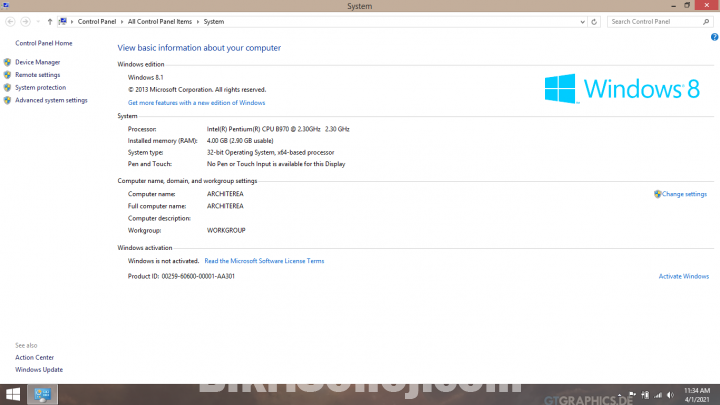The image size is (720, 405).
Task: Expand chevron after All Control Panel Items
Action: pyautogui.click(x=198, y=22)
